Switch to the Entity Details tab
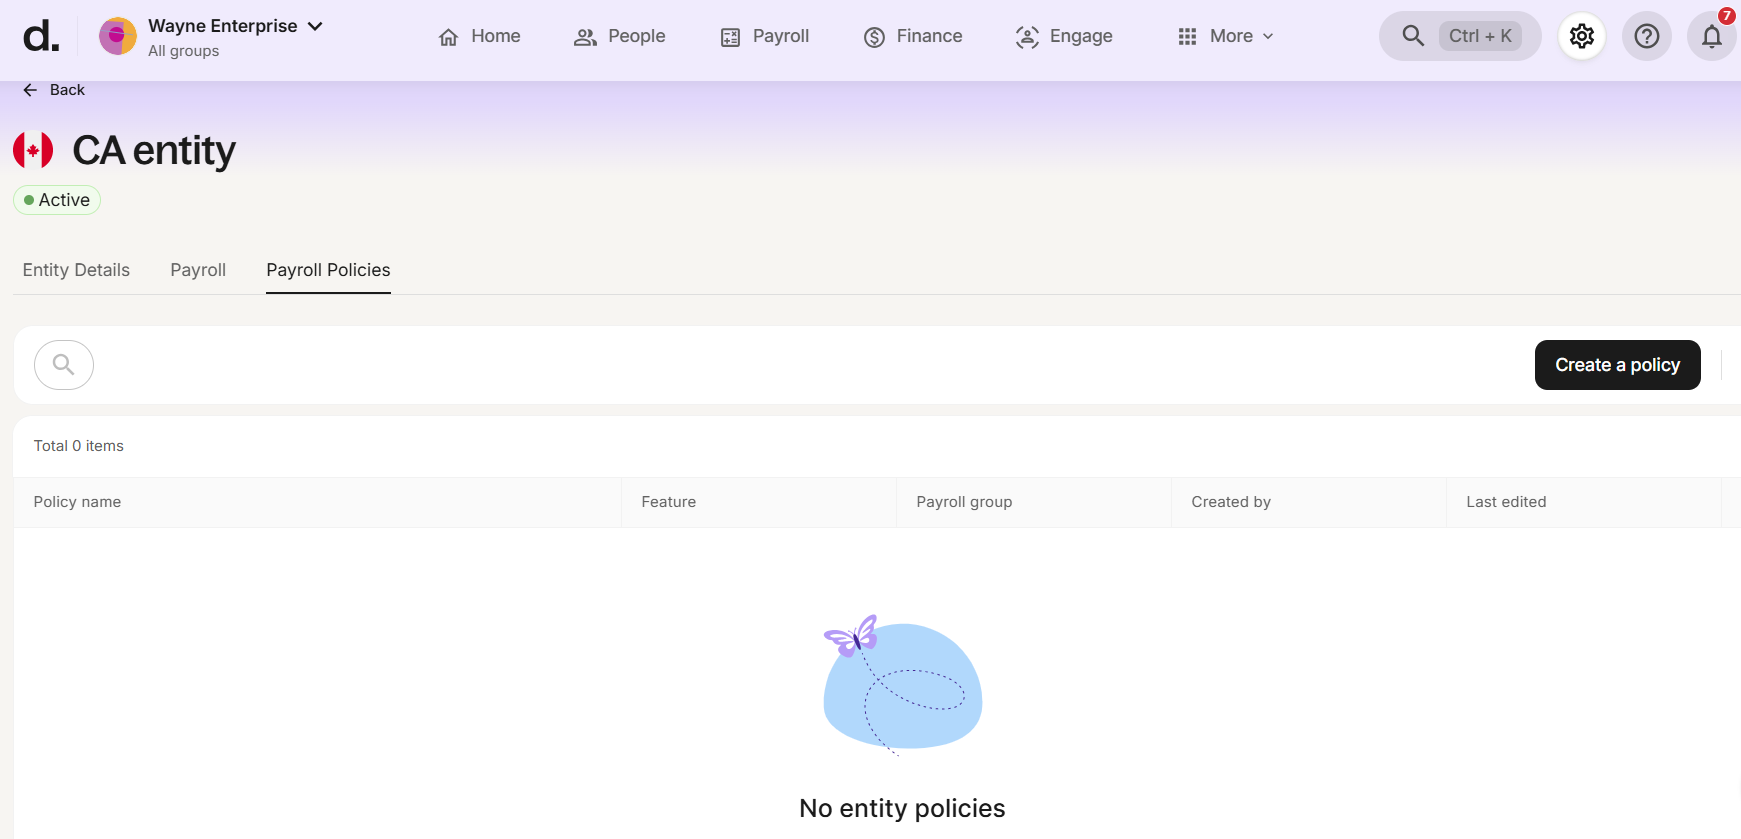Screen dimensions: 1741x839 click(x=76, y=270)
